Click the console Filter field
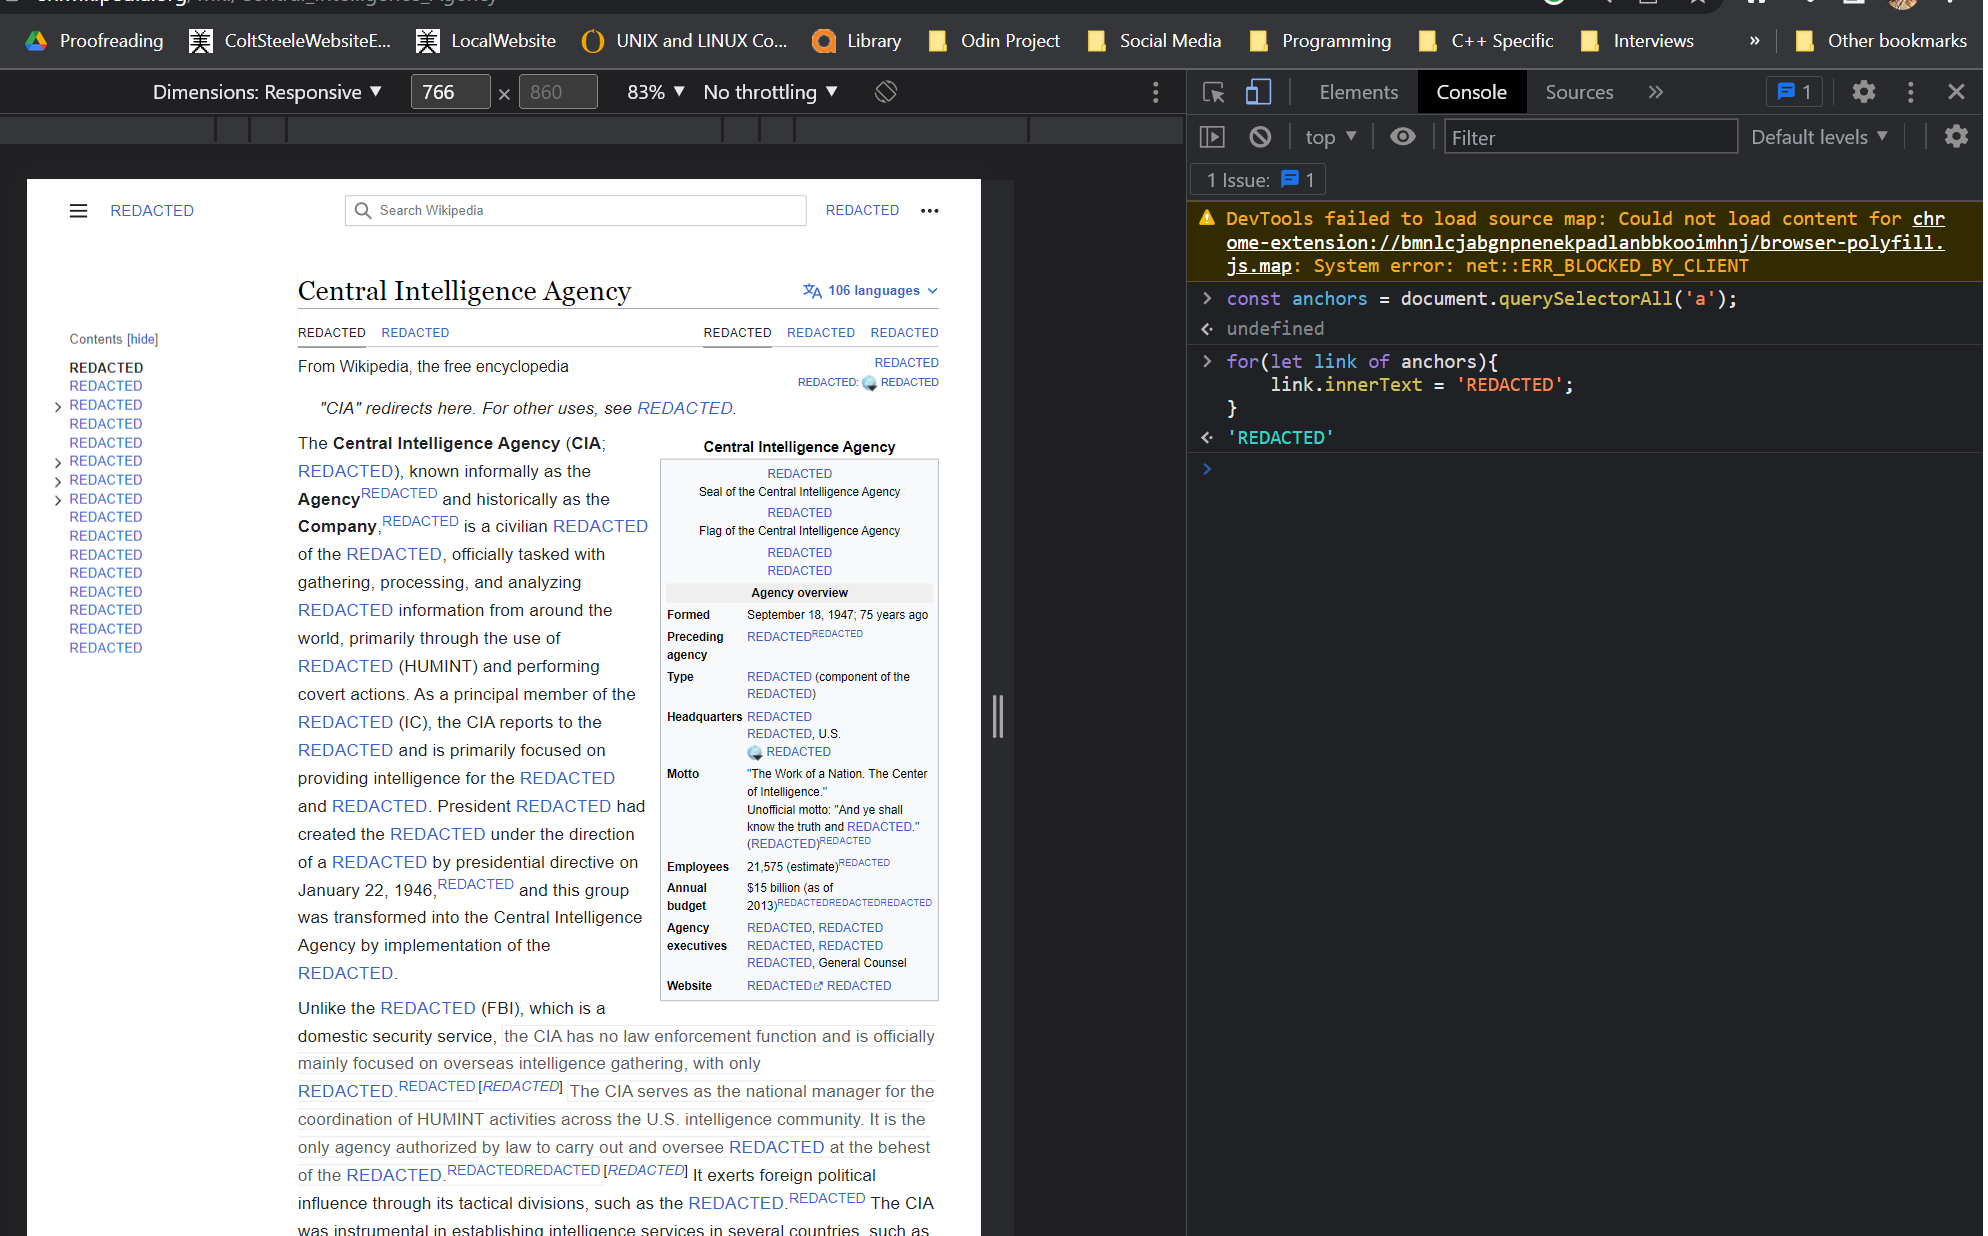 (x=1590, y=137)
